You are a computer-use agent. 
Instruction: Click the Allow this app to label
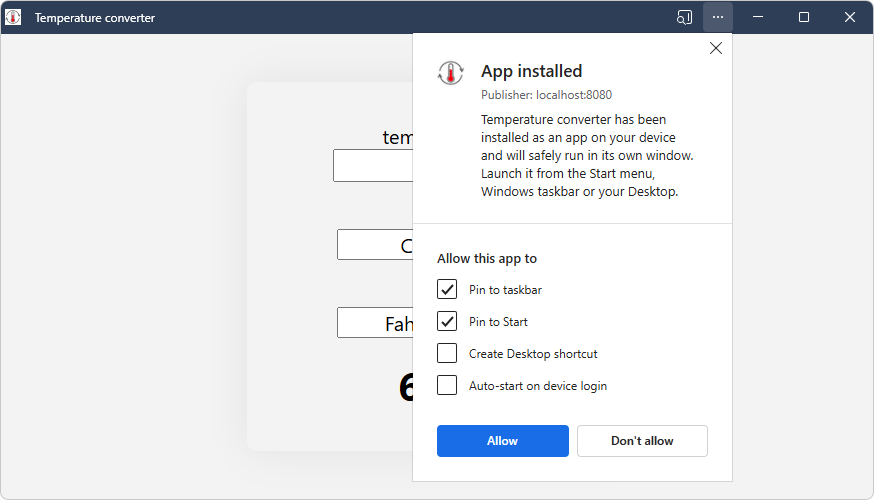pos(487,259)
